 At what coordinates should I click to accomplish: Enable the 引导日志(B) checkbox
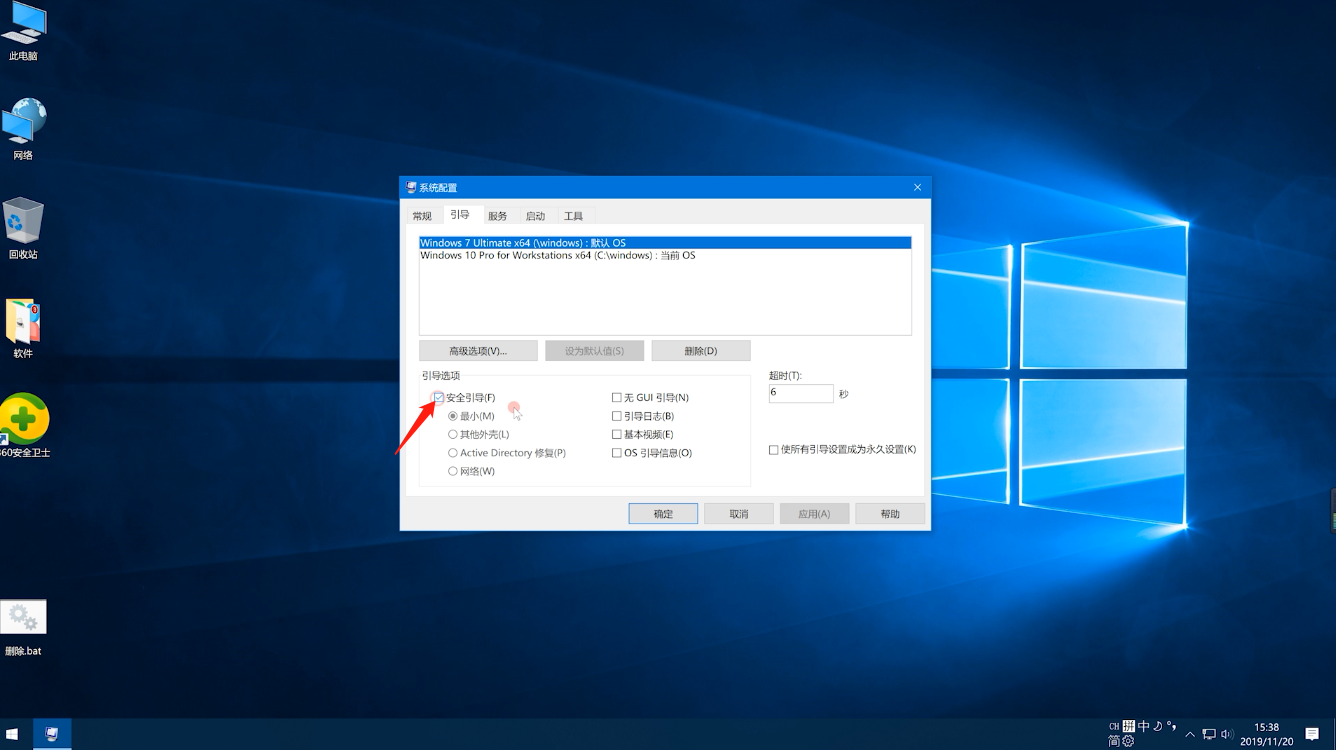coord(617,416)
